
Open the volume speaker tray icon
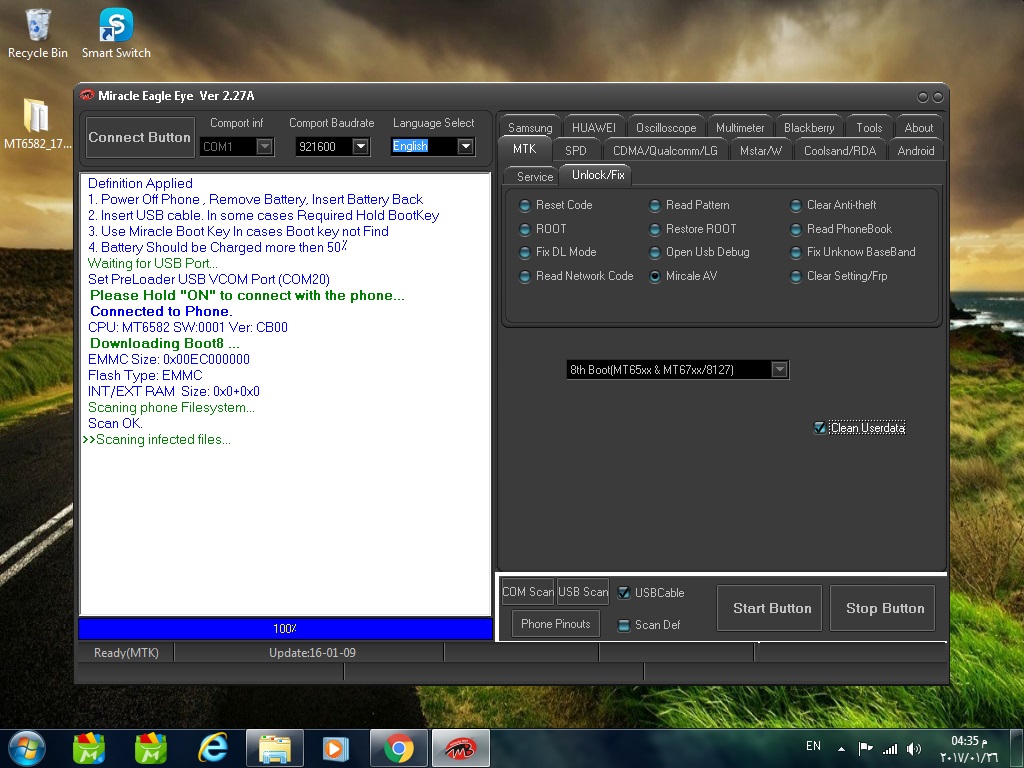[x=914, y=748]
